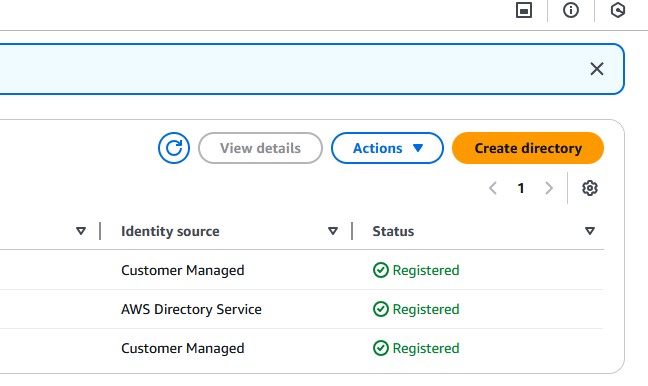648x386 pixels.
Task: Open the Actions dropdown
Action: click(387, 148)
